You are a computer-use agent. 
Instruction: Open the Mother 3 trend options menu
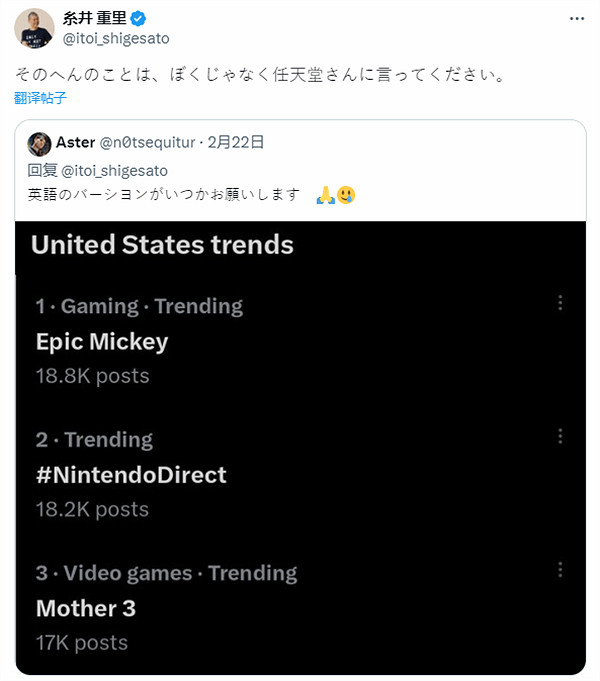coord(560,570)
